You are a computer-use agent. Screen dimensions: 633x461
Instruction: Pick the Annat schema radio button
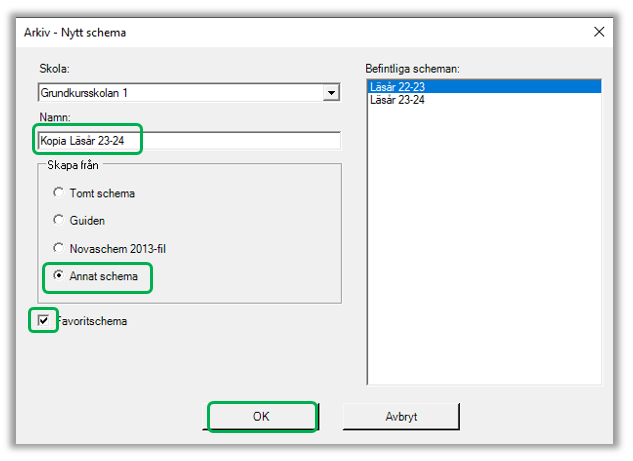pos(59,275)
